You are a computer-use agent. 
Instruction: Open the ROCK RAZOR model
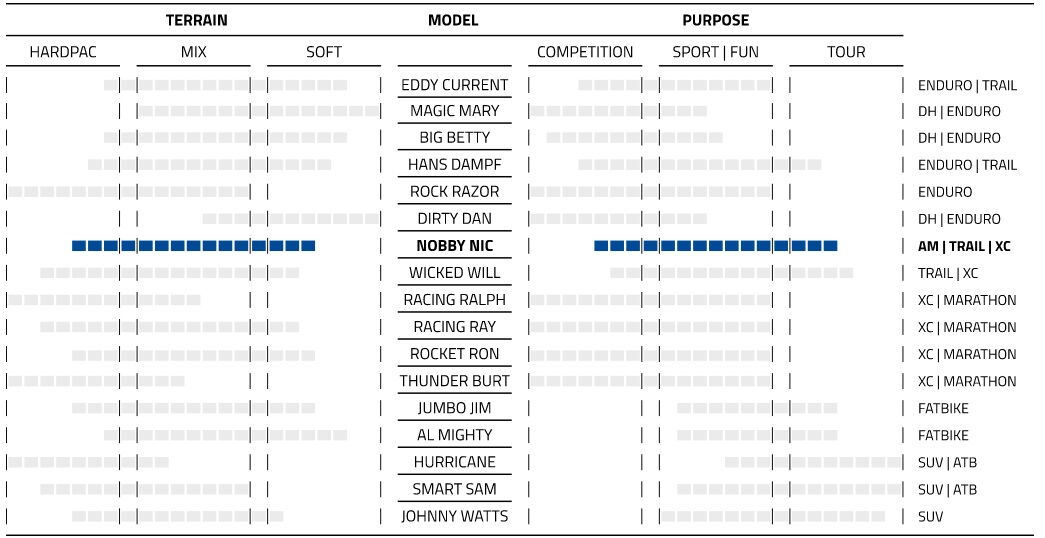click(455, 192)
